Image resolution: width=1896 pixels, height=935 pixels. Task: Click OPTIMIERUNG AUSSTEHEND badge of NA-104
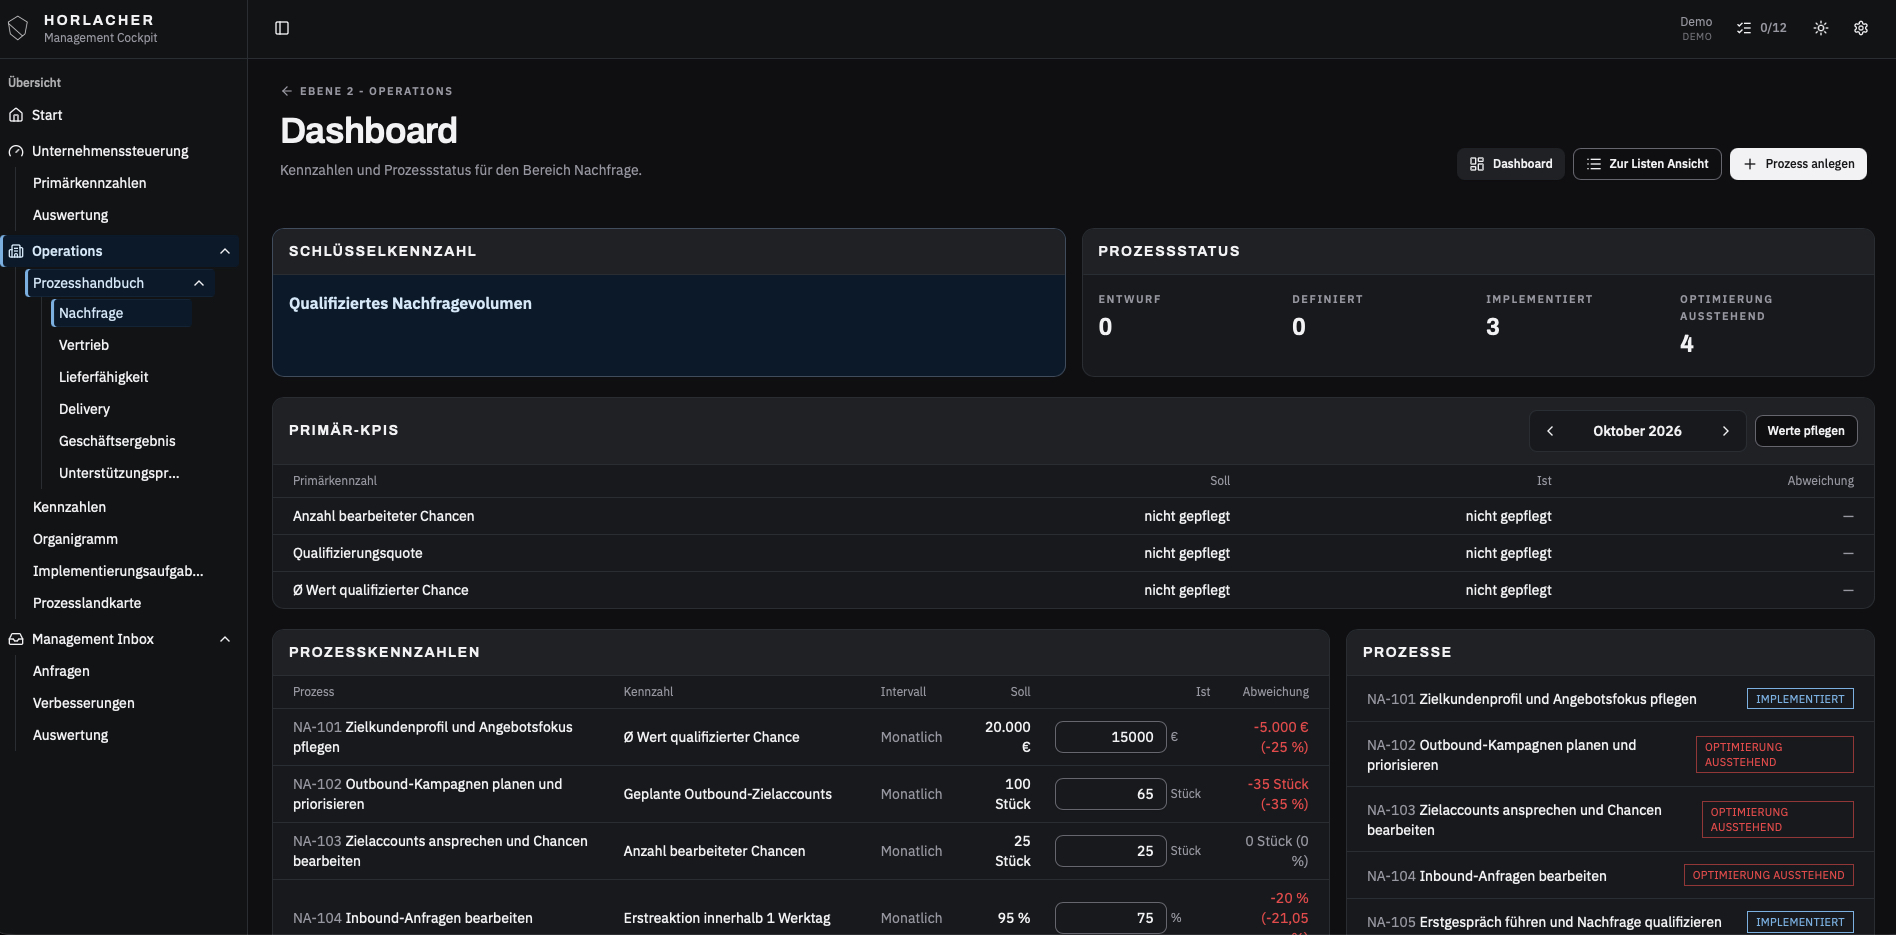(1768, 875)
